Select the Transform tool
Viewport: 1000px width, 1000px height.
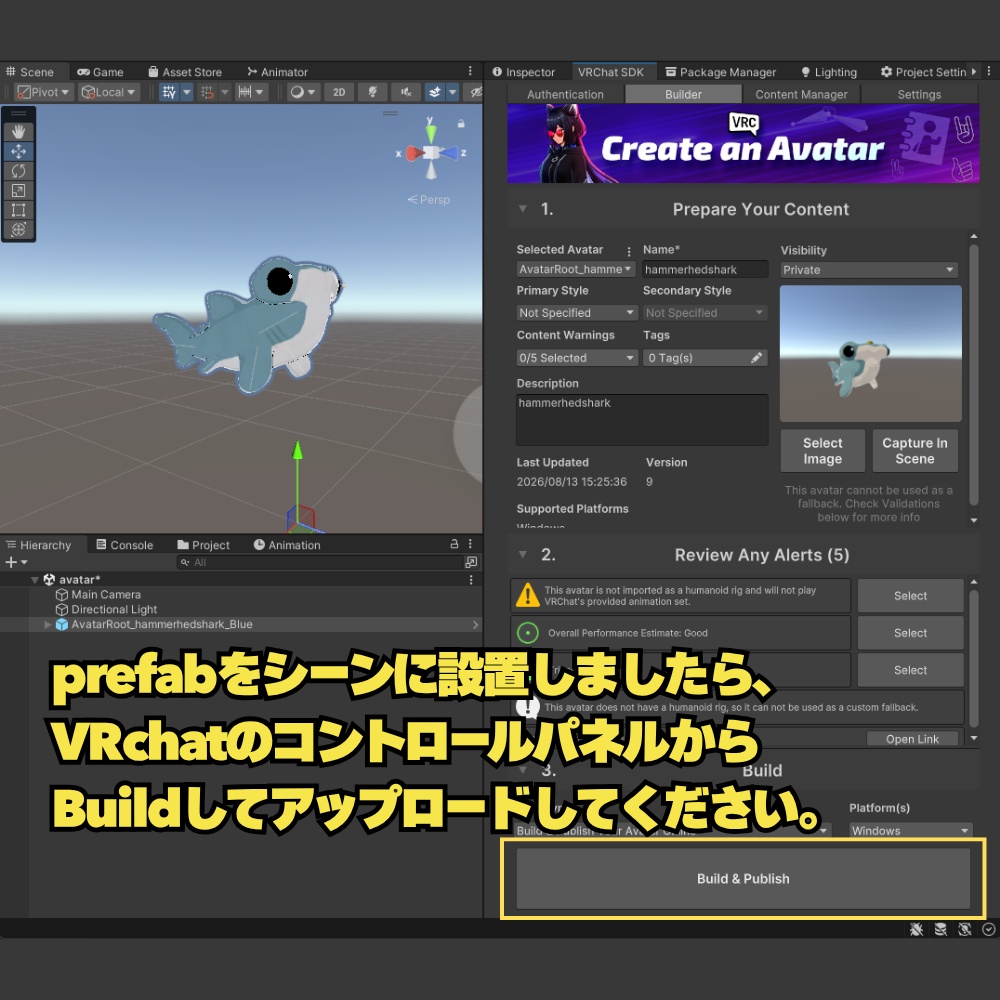coord(18,230)
